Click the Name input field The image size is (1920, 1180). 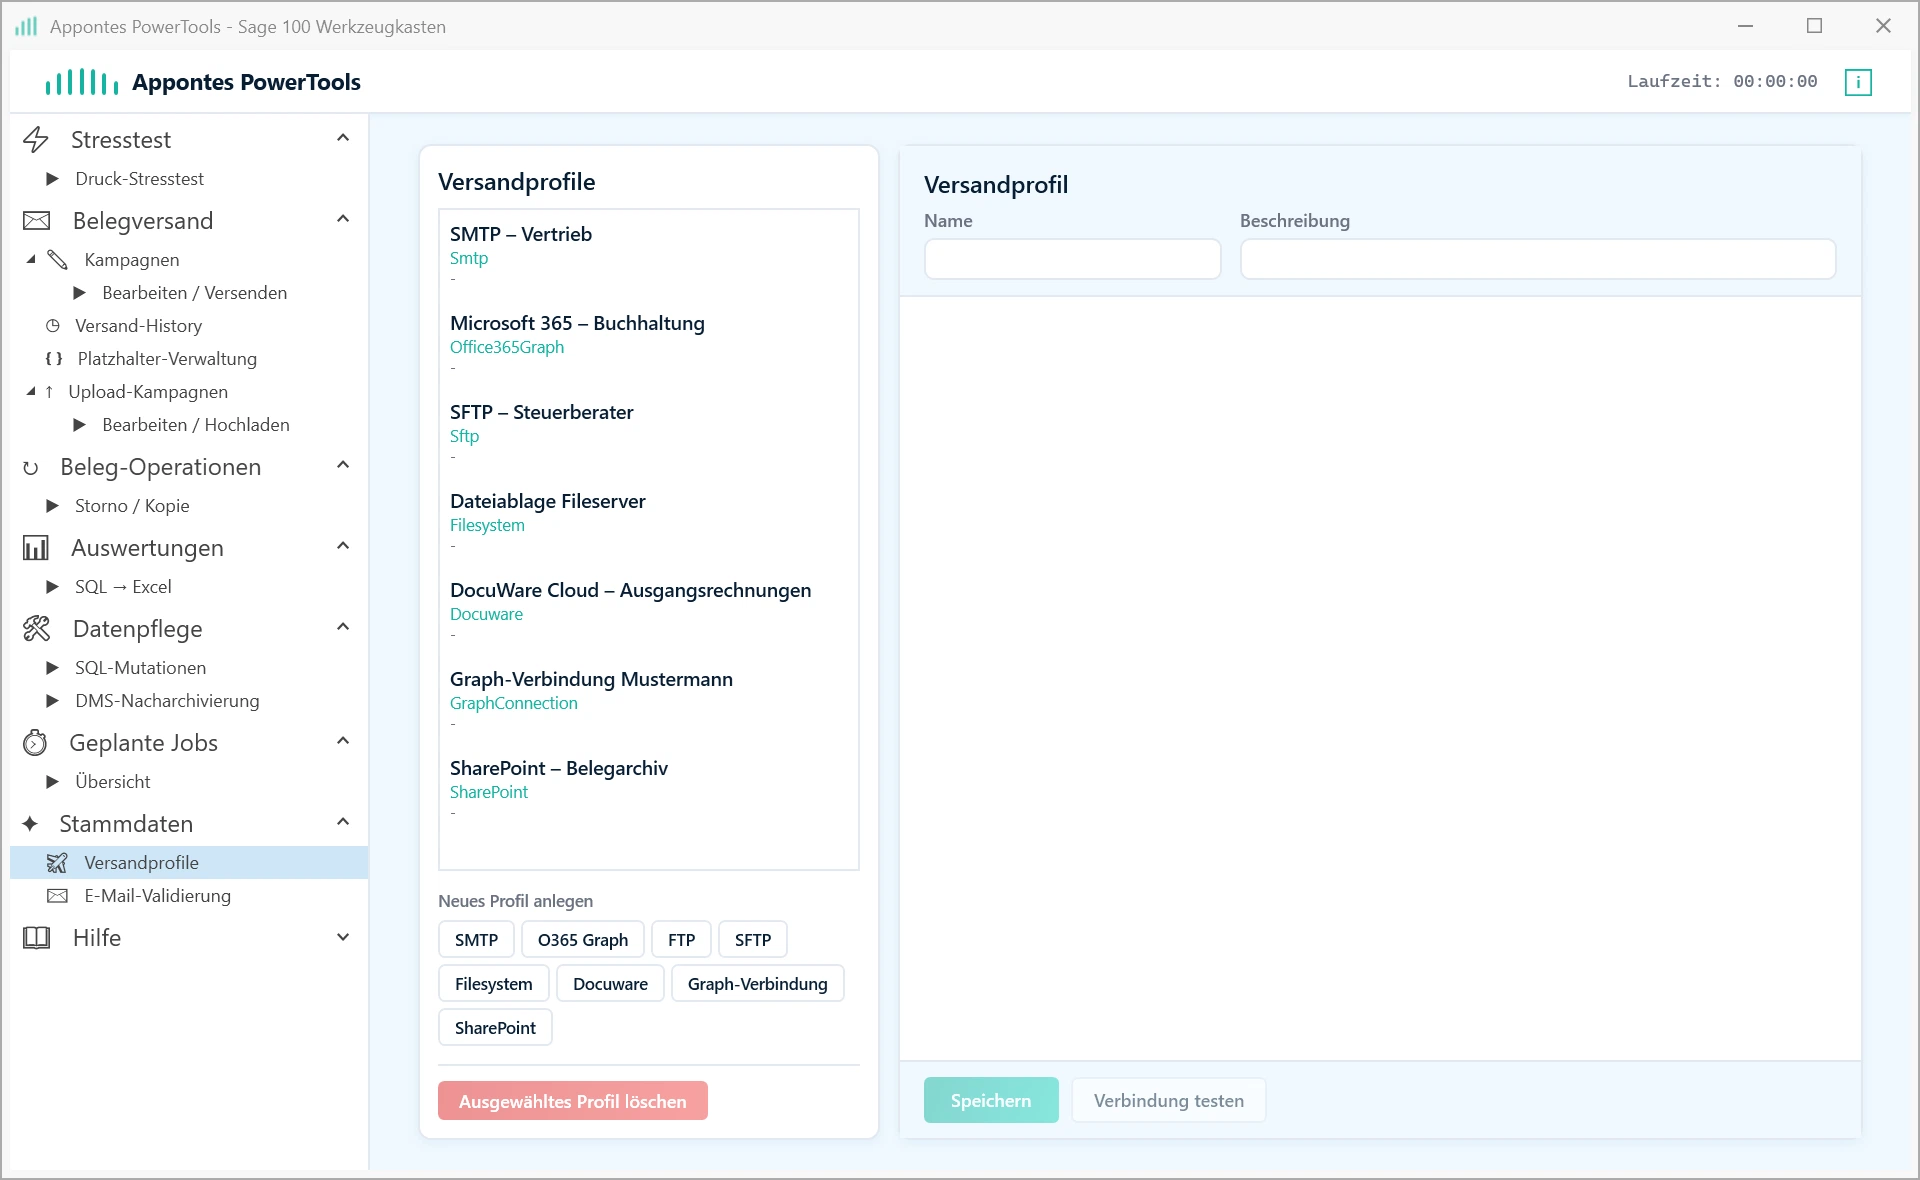[x=1072, y=259]
